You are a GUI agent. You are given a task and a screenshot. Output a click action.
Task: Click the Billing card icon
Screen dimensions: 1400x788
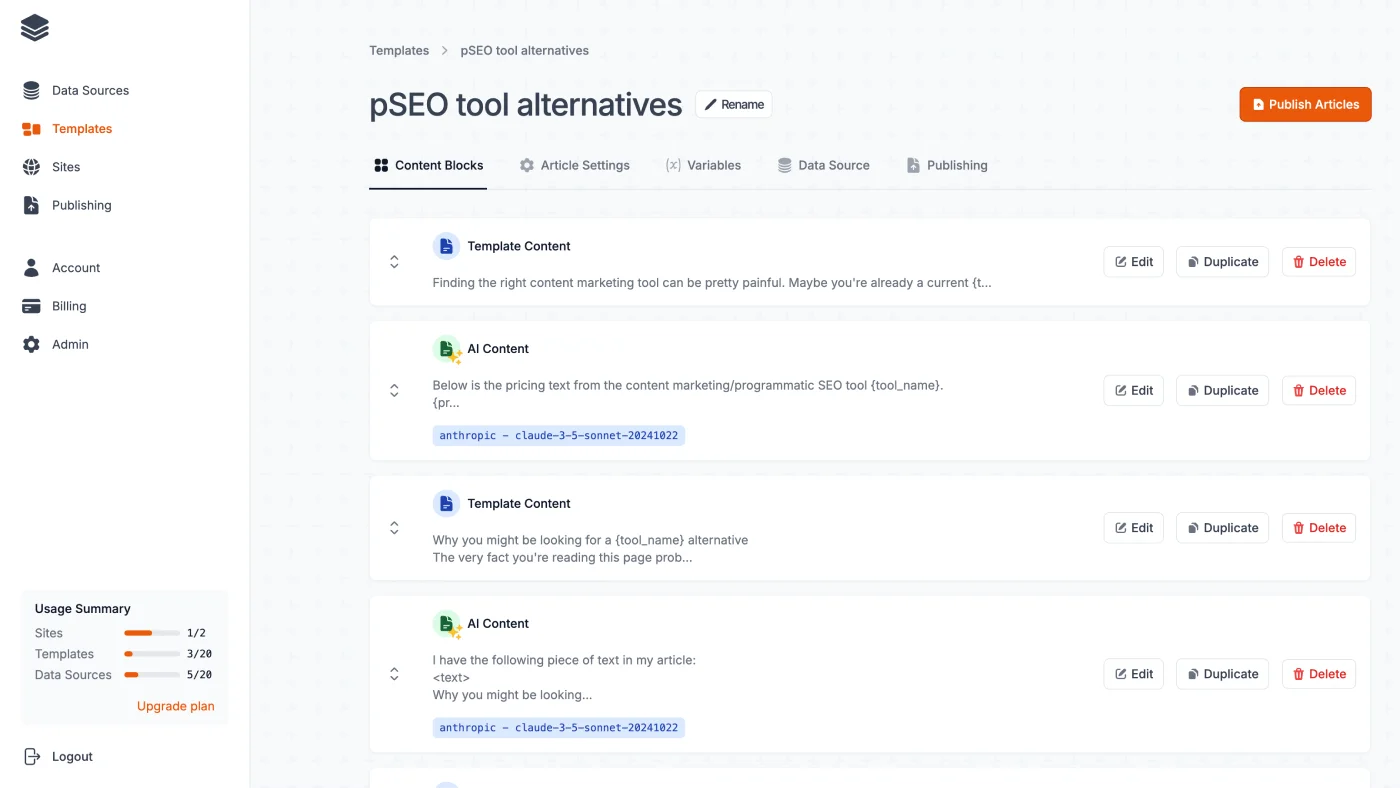tap(32, 306)
